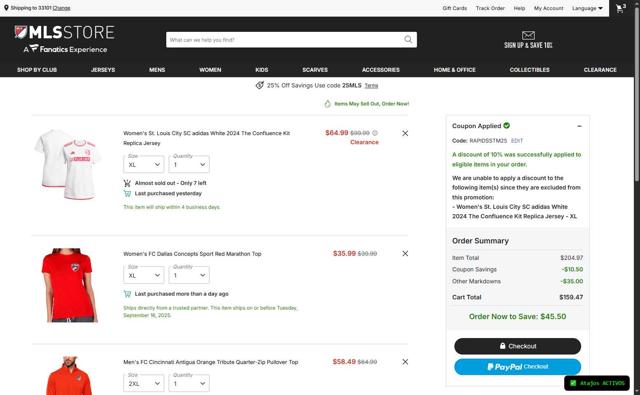Click the FC Cincinnati orange pullover thumbnail

click(69, 375)
